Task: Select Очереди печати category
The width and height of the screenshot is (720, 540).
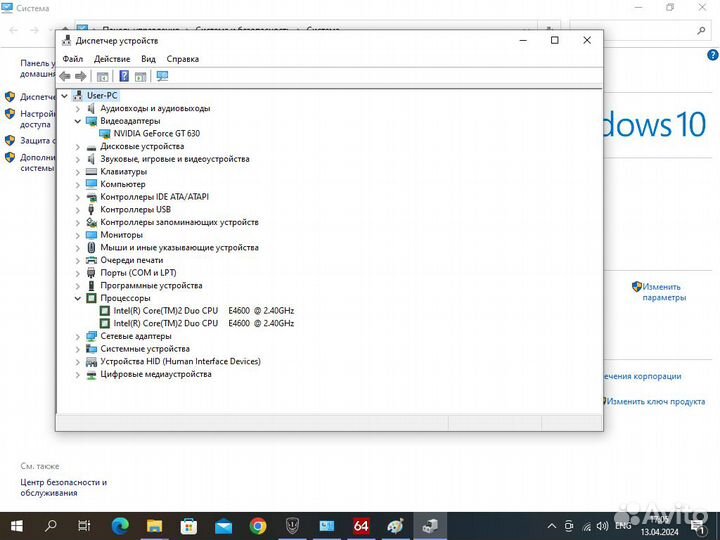Action: point(132,260)
